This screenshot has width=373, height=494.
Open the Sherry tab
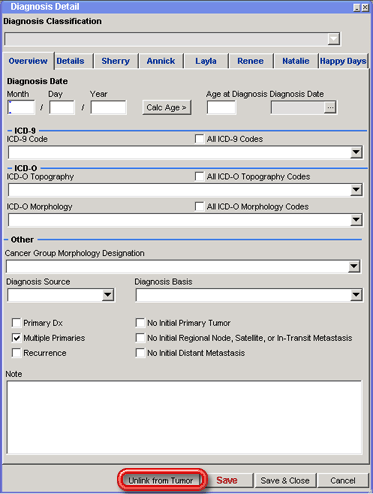click(x=116, y=61)
